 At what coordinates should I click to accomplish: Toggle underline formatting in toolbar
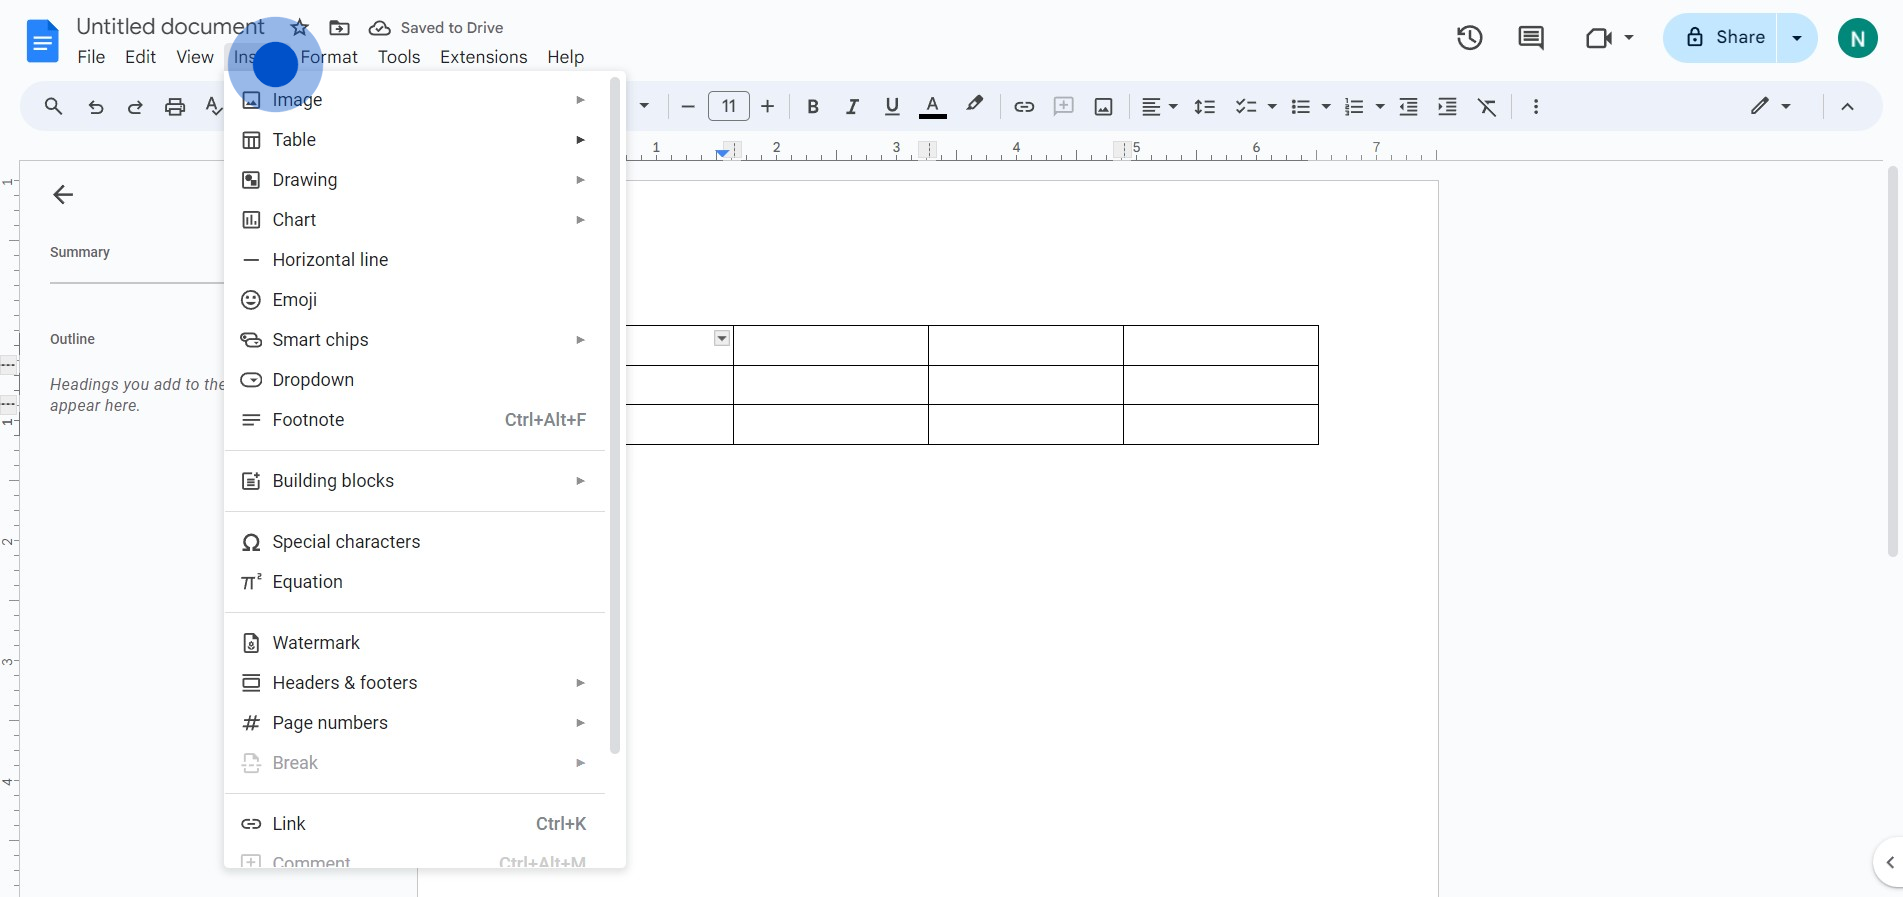(892, 107)
